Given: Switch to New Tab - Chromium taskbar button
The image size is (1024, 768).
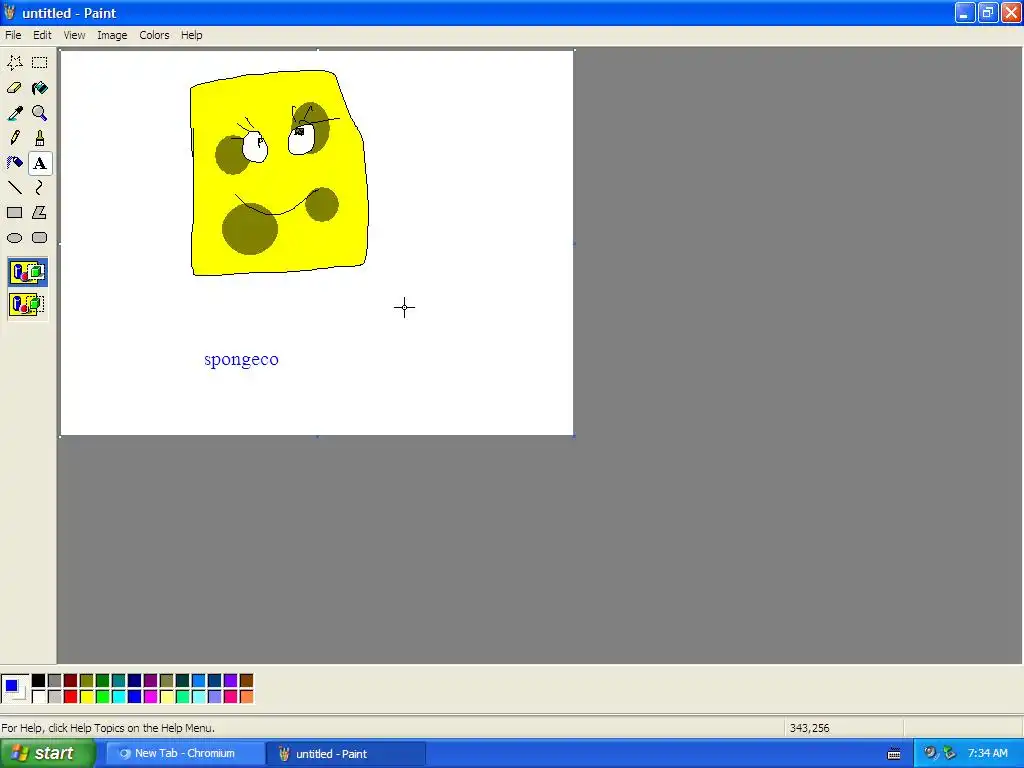Looking at the screenshot, I should [185, 754].
